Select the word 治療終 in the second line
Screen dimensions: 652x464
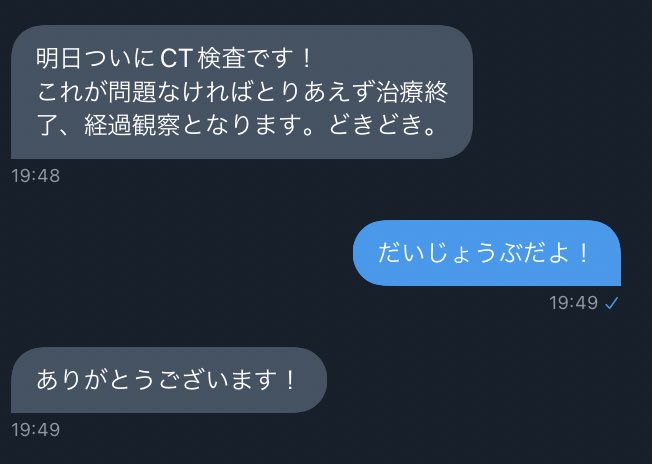pyautogui.click(x=412, y=92)
